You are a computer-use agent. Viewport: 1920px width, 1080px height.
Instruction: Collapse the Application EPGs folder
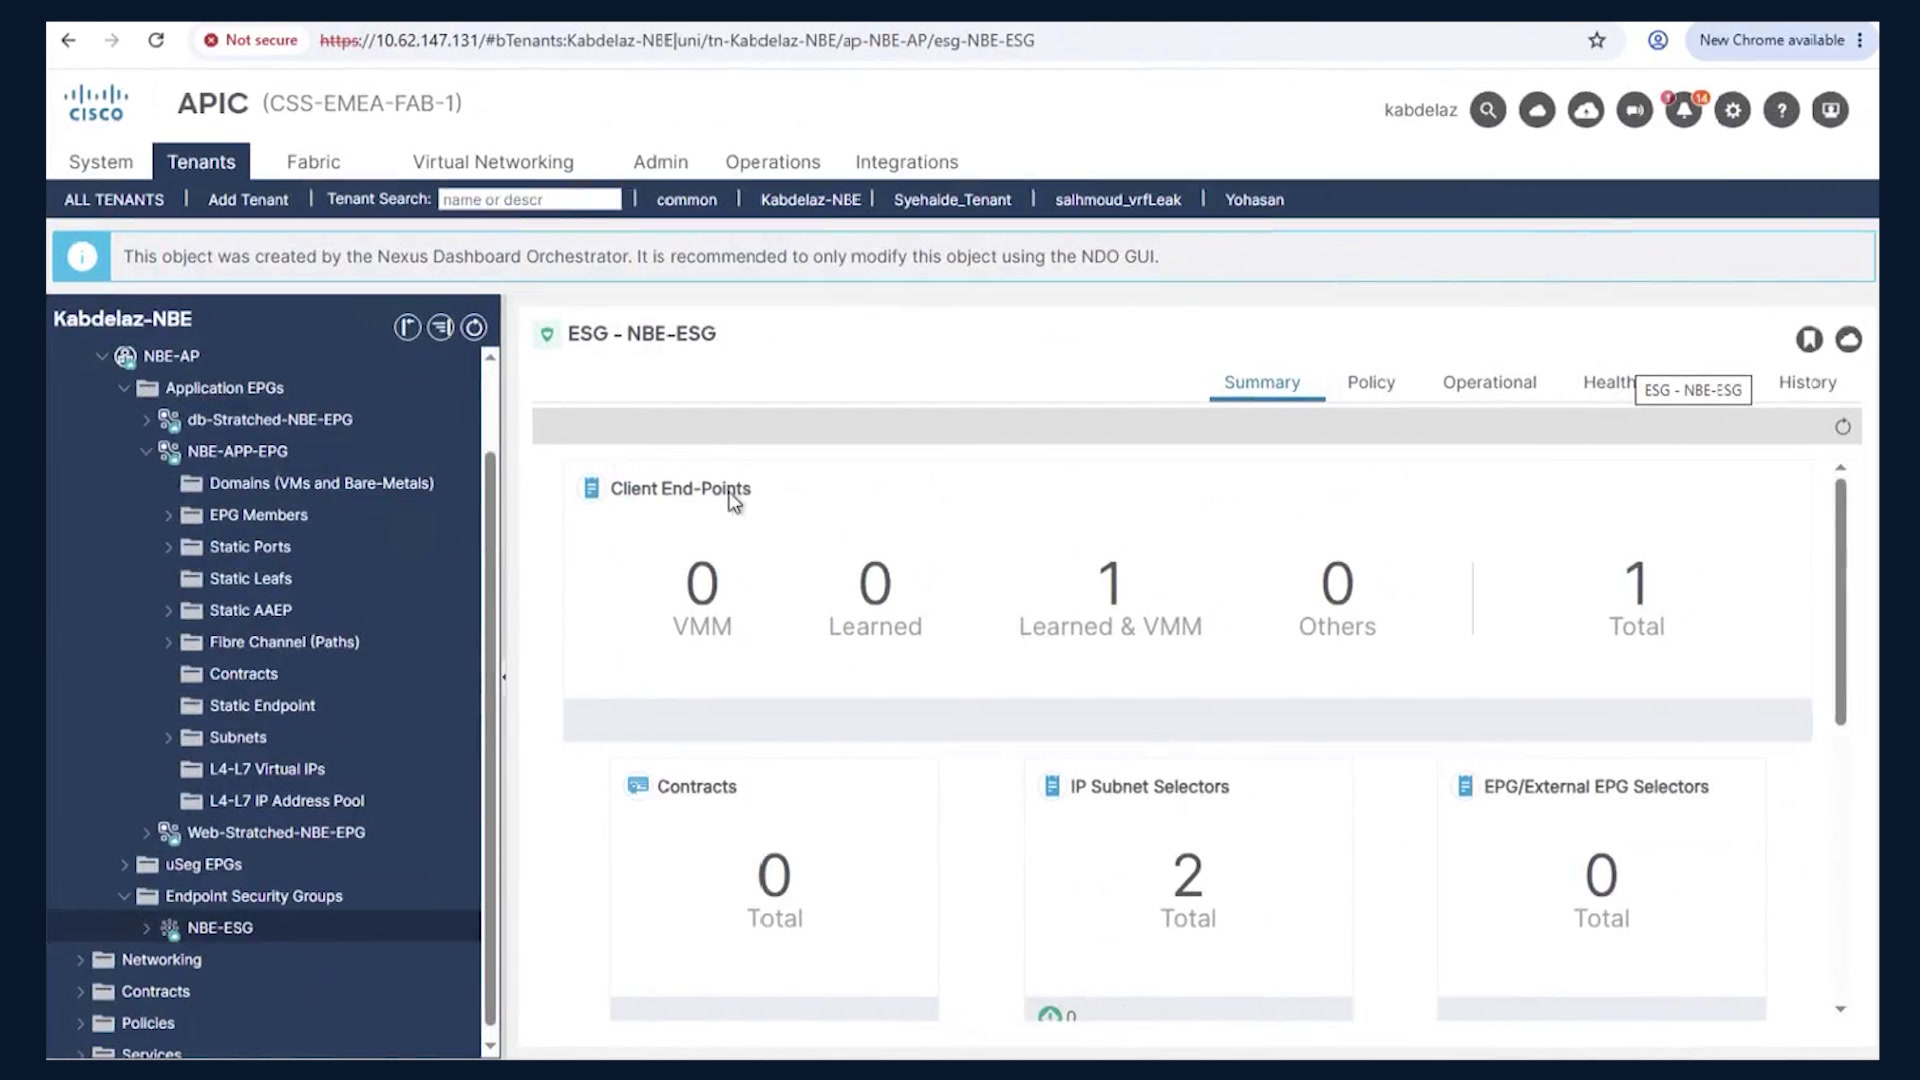[124, 388]
